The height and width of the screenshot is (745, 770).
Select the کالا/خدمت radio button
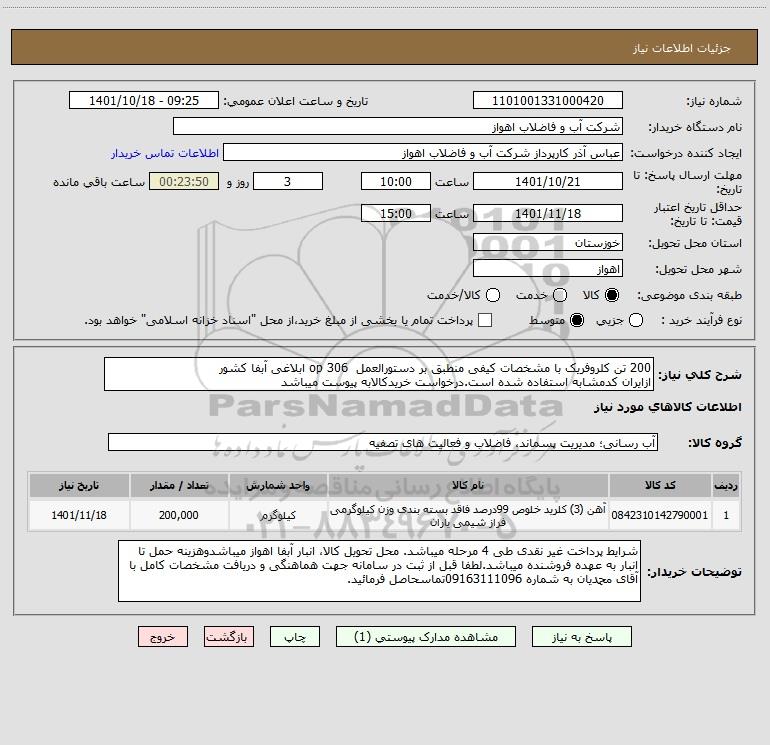[493, 295]
